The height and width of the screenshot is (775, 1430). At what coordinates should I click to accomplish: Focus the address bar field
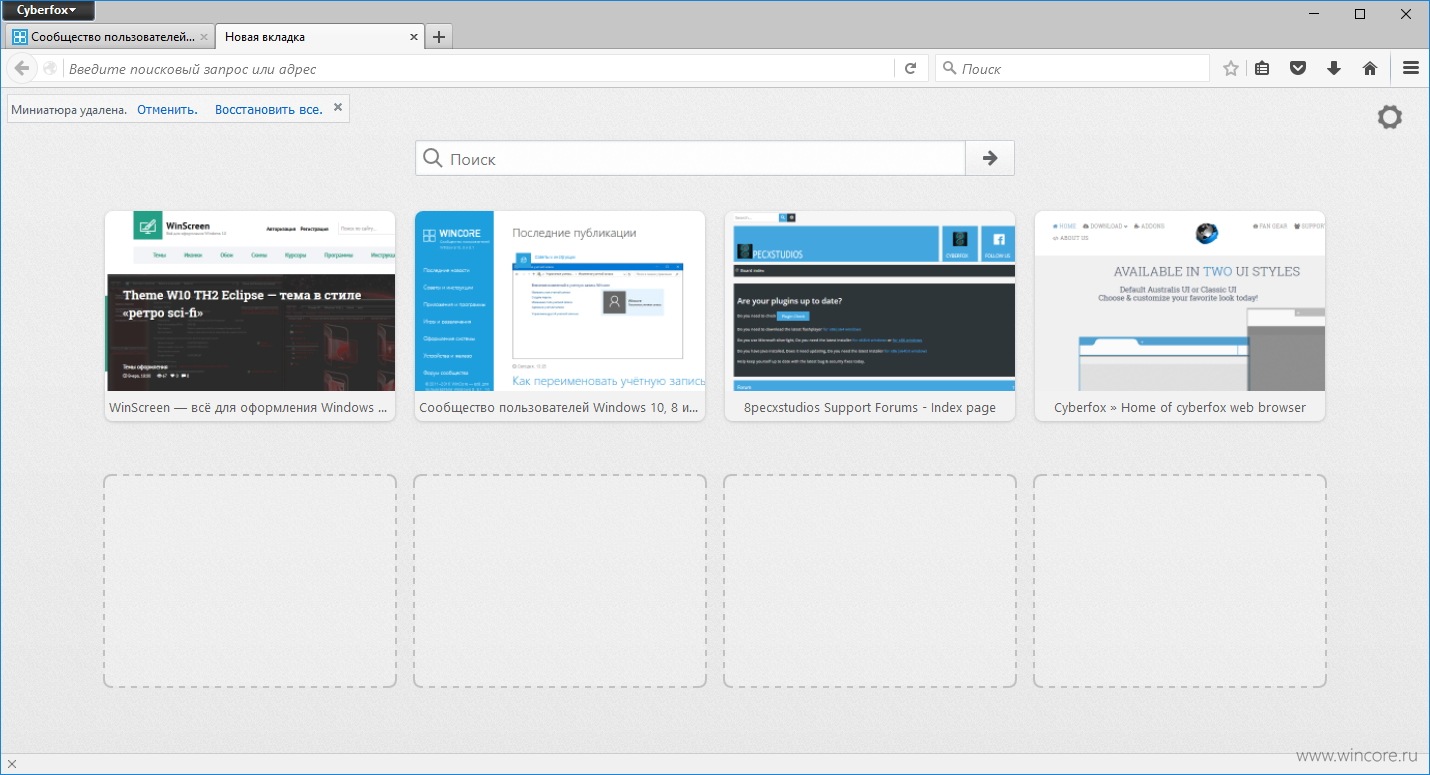coord(480,69)
